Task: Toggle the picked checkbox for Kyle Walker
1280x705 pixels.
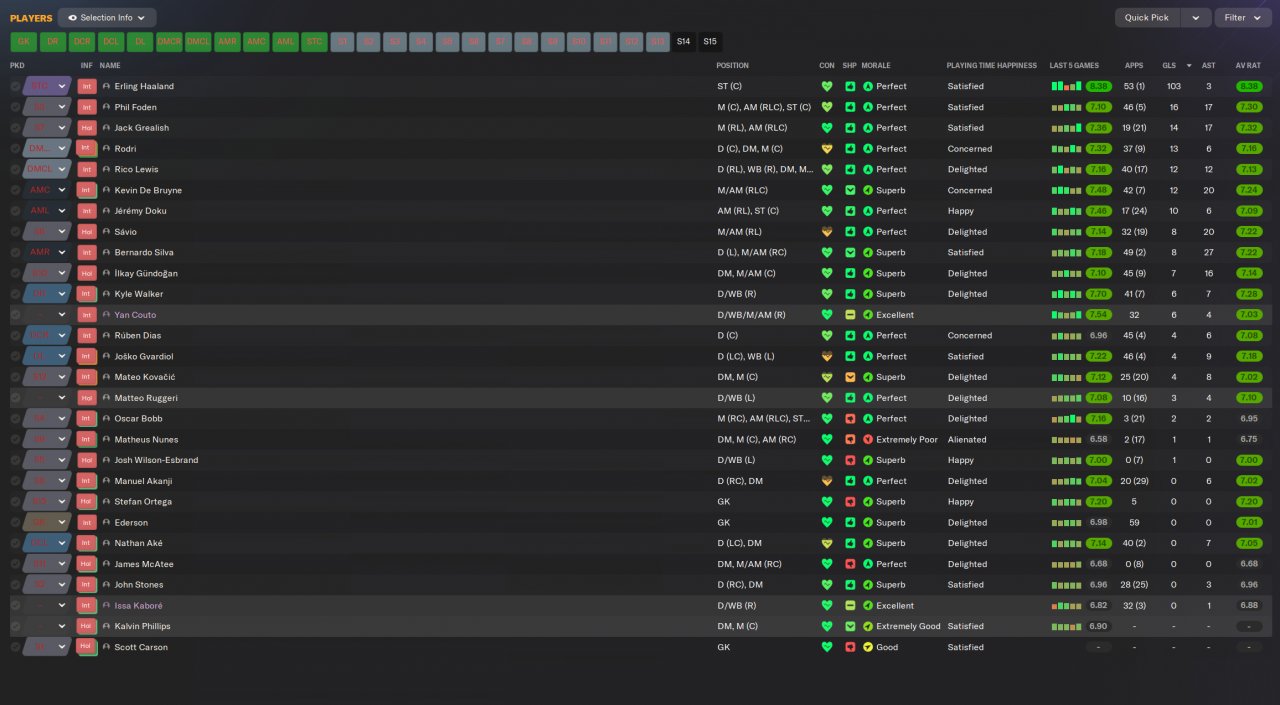Action: click(x=15, y=294)
